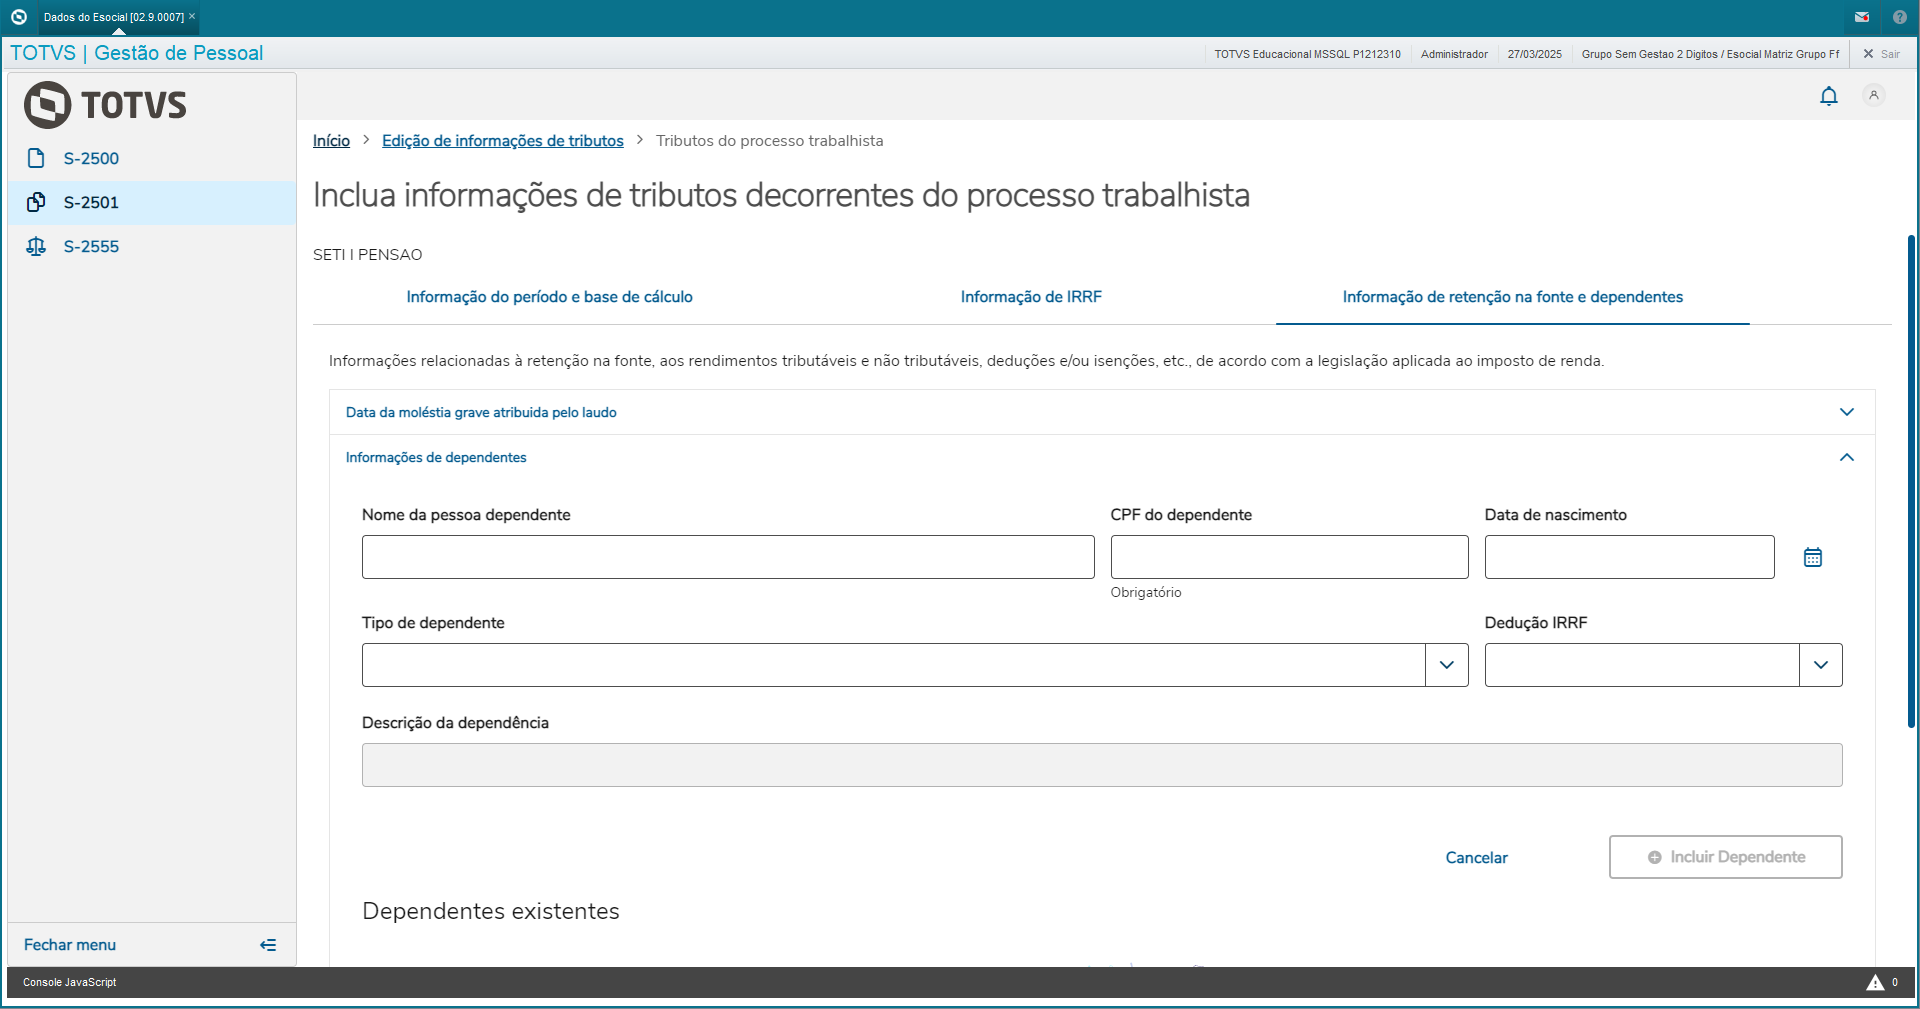Go to Edição de informações de tributos breadcrumb
The height and width of the screenshot is (1009, 1920).
click(502, 141)
